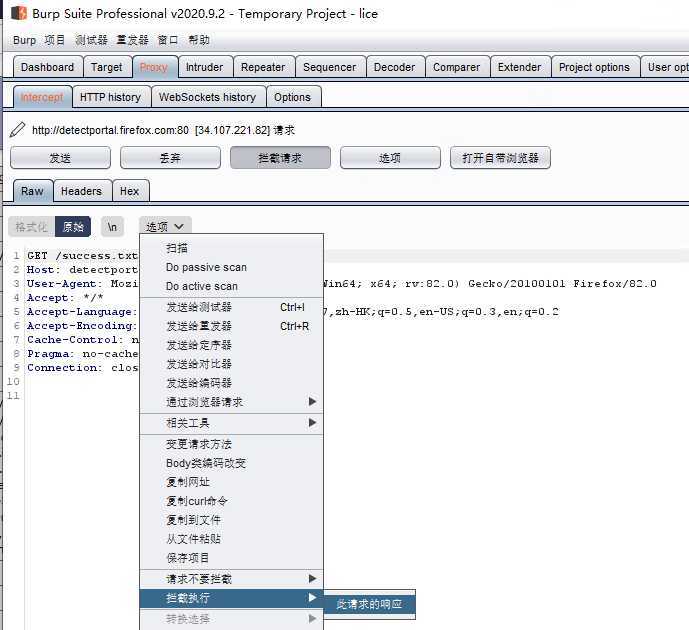689x630 pixels.
Task: Open the Burp menu
Action: [x=25, y=40]
